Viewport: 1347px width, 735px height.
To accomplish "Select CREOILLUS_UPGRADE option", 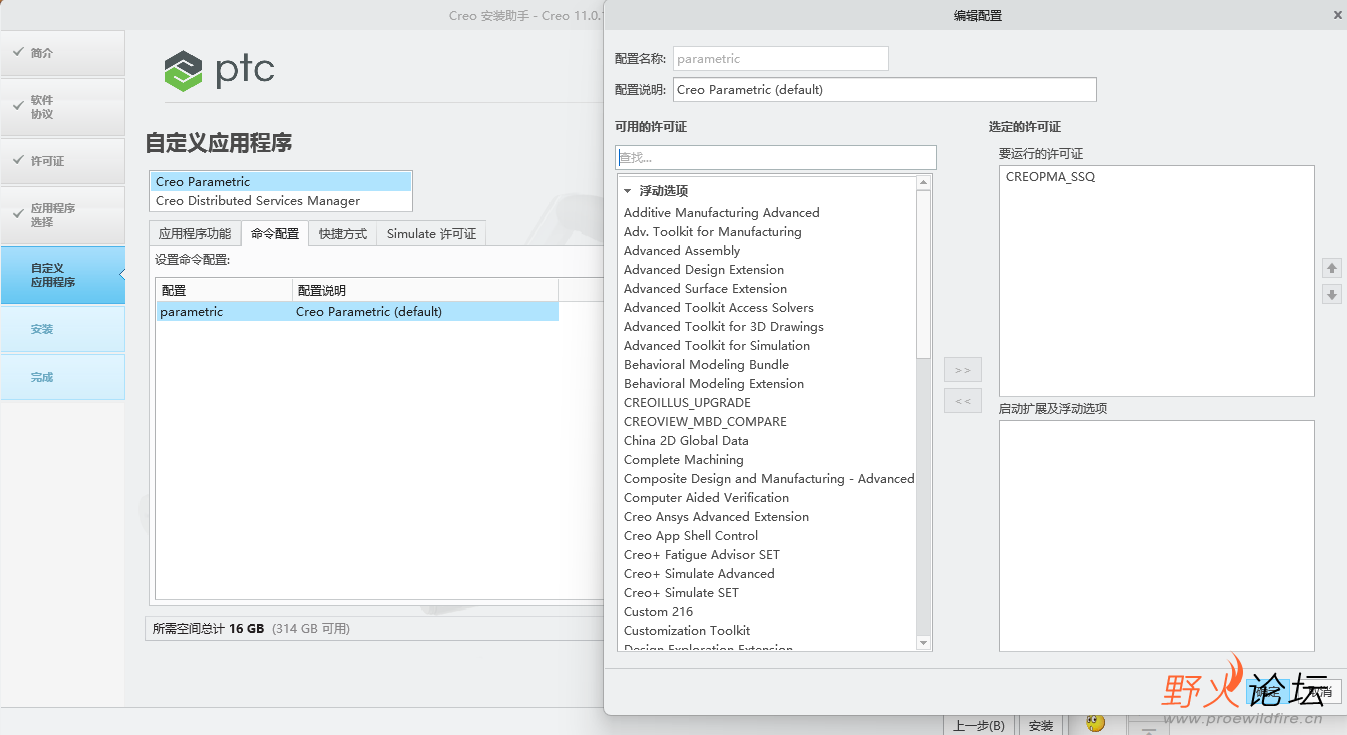I will pos(687,403).
